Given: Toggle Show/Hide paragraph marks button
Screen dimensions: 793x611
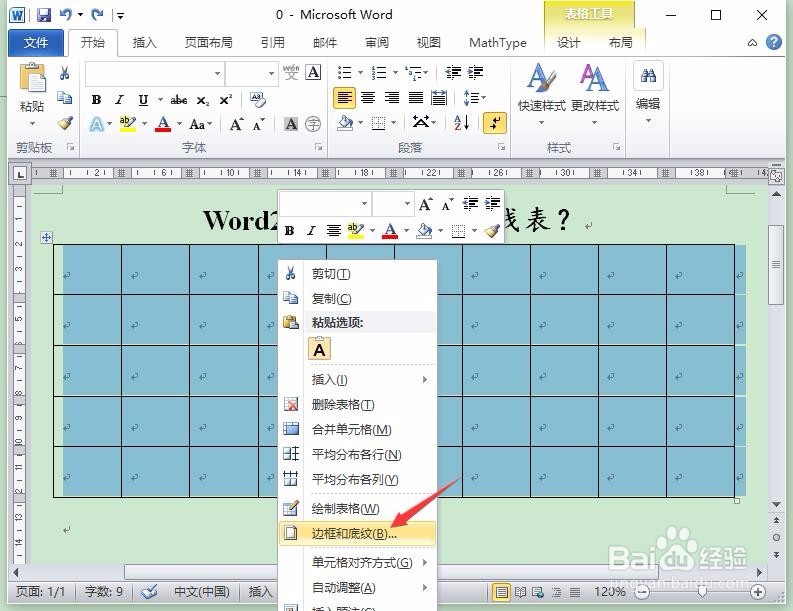Looking at the screenshot, I should pyautogui.click(x=495, y=123).
